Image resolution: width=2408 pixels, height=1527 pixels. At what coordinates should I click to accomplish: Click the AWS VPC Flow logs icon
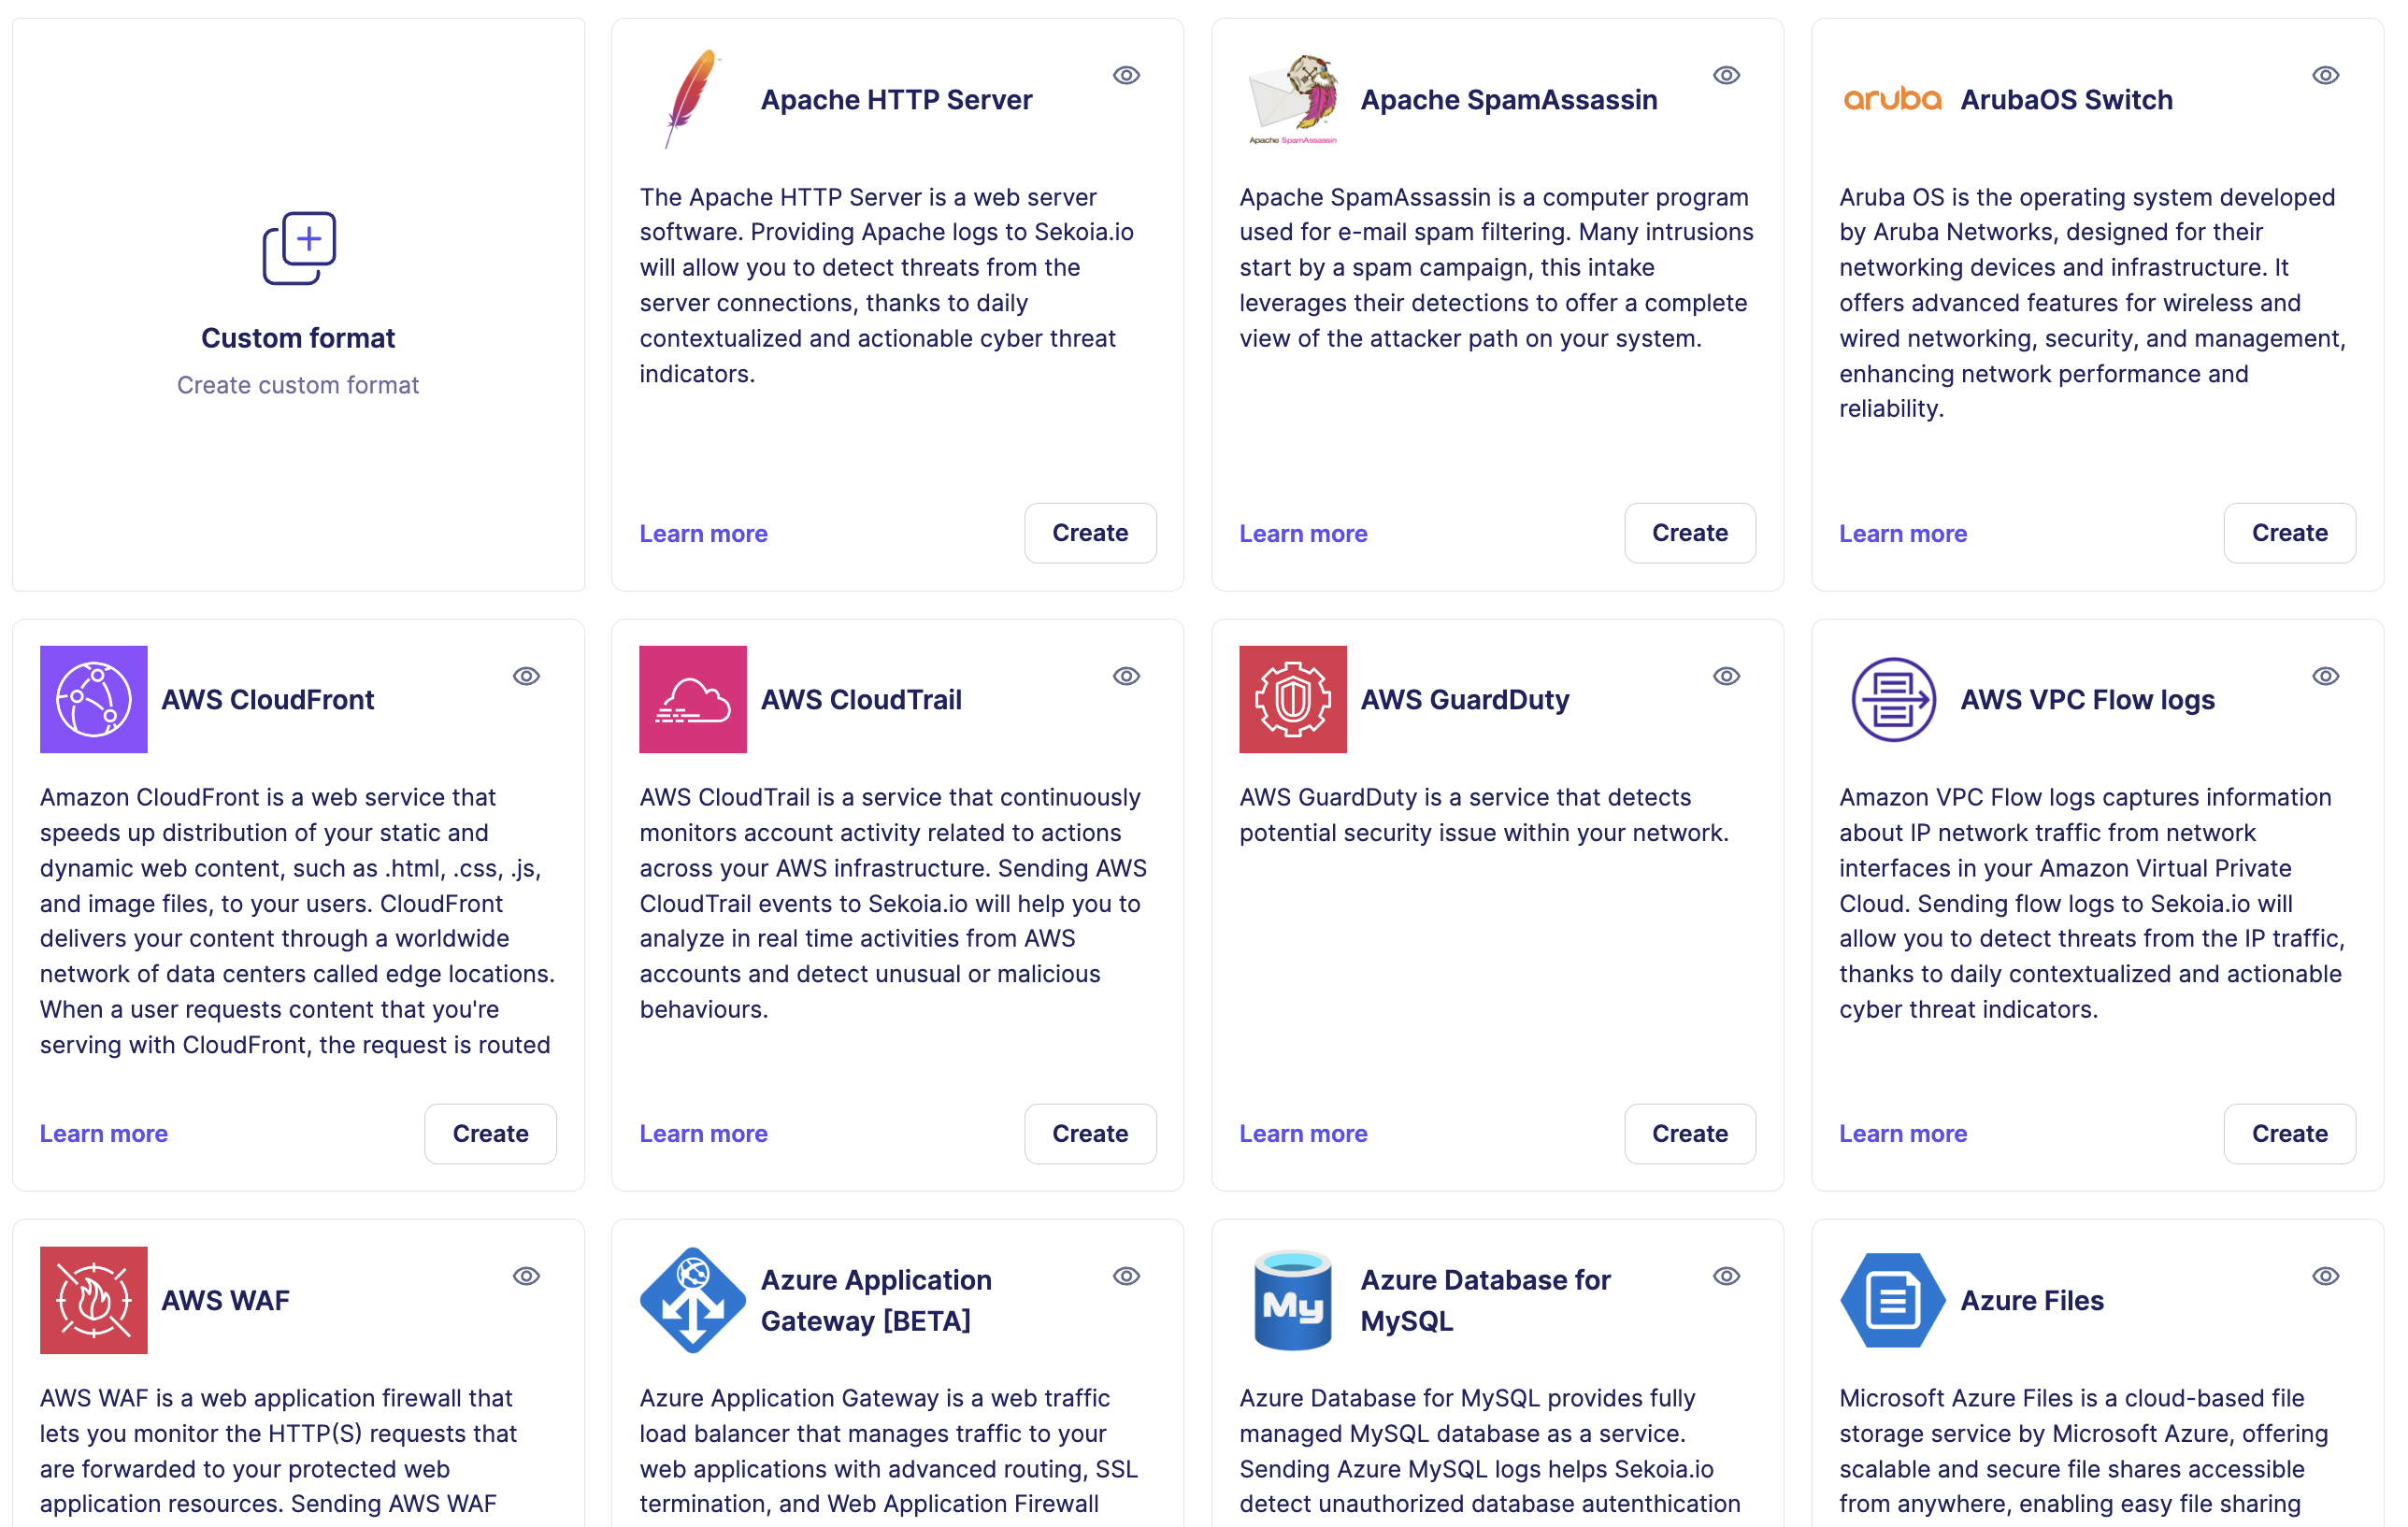click(1892, 699)
